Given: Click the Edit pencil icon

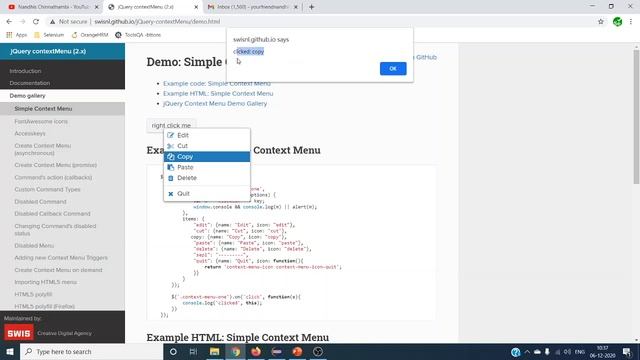Looking at the screenshot, I should [x=171, y=135].
